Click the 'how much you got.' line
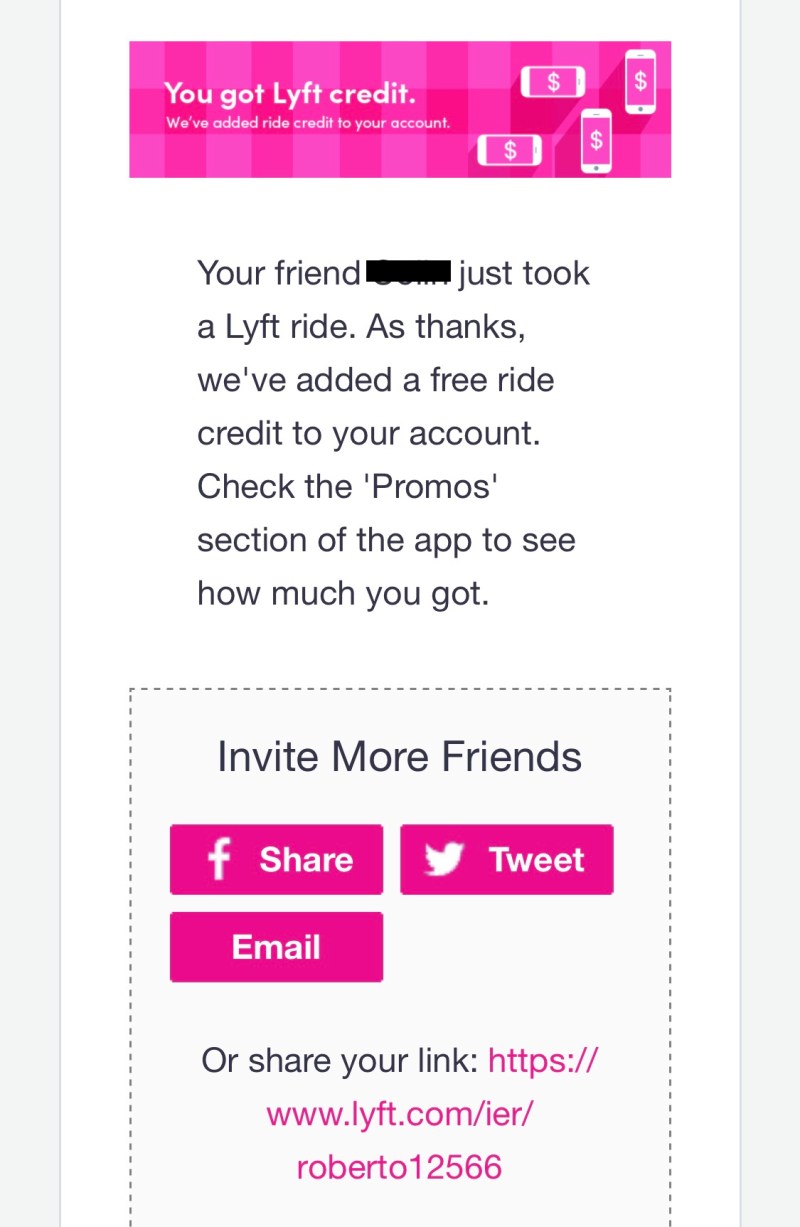Screen dimensions: 800x1227 pyautogui.click(x=343, y=593)
